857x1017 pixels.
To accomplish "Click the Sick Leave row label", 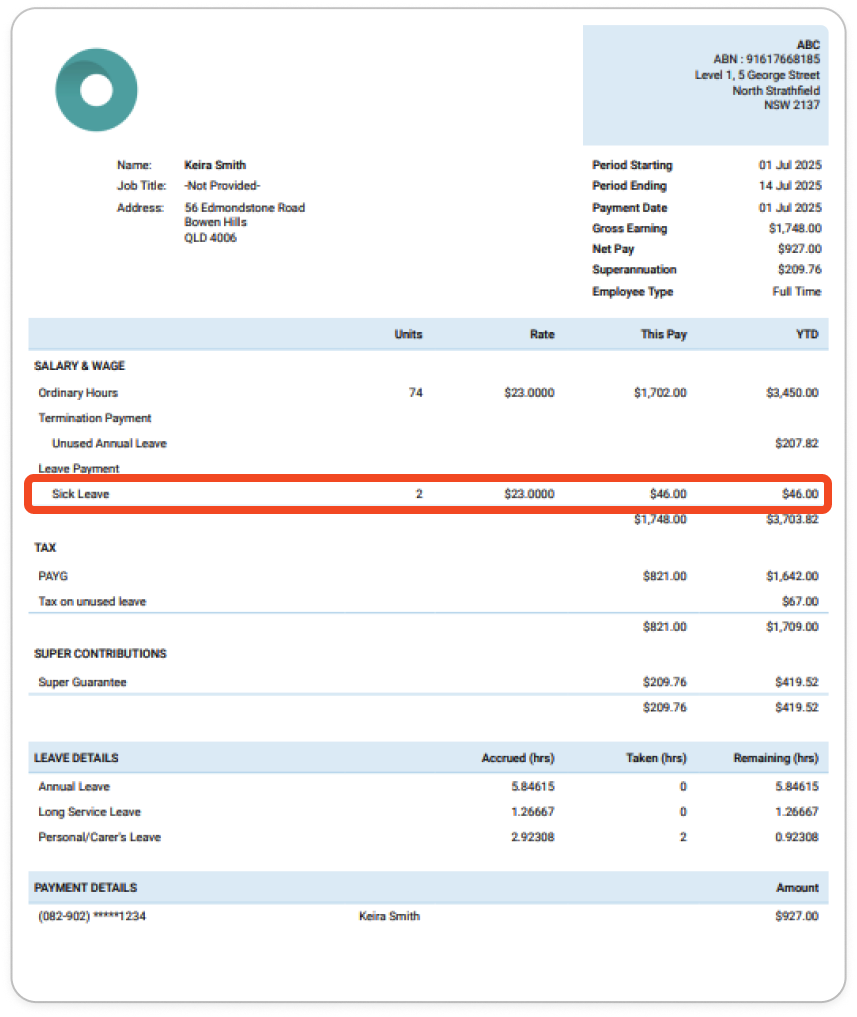I will [80, 494].
